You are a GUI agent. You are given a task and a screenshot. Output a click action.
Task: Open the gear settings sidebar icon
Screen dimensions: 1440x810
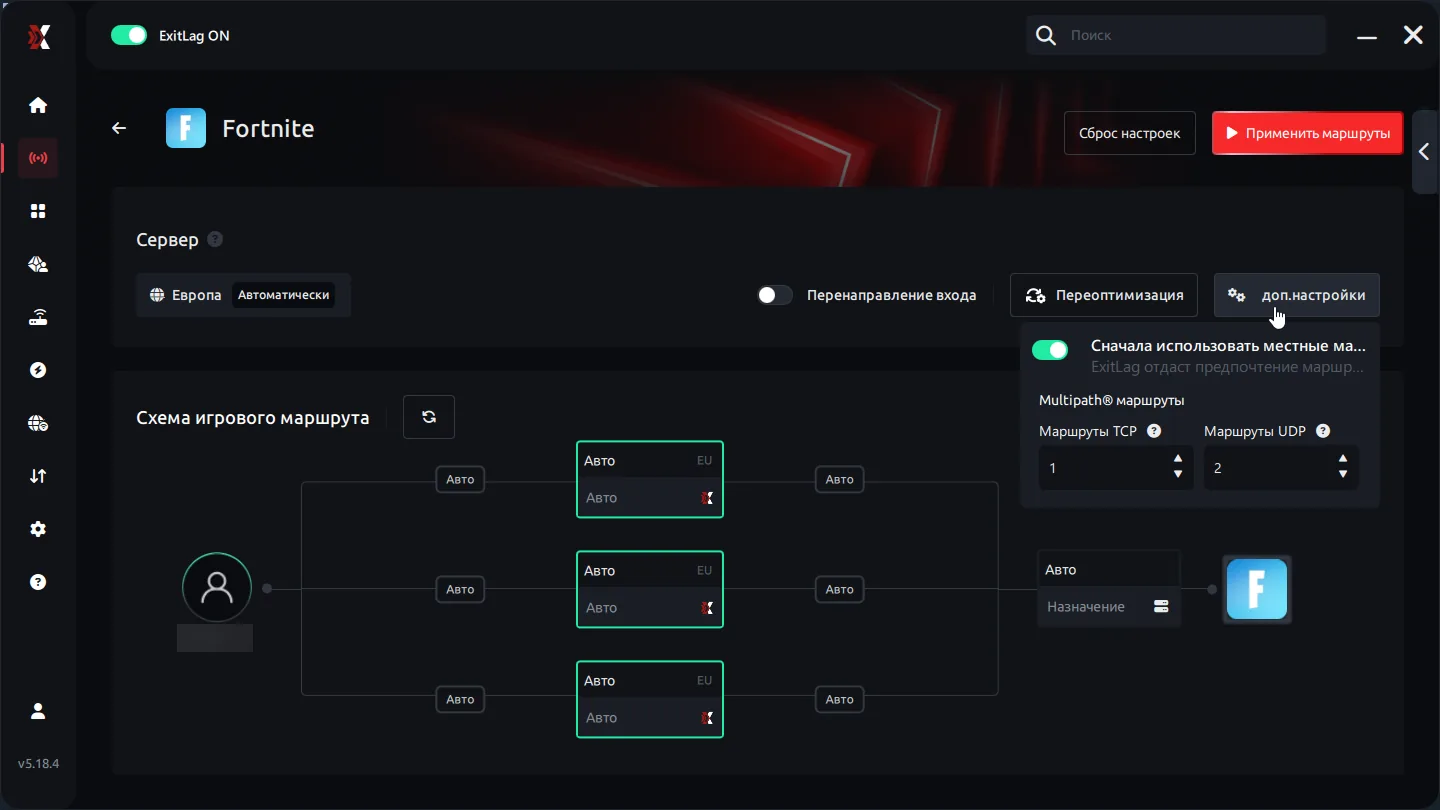[x=38, y=529]
